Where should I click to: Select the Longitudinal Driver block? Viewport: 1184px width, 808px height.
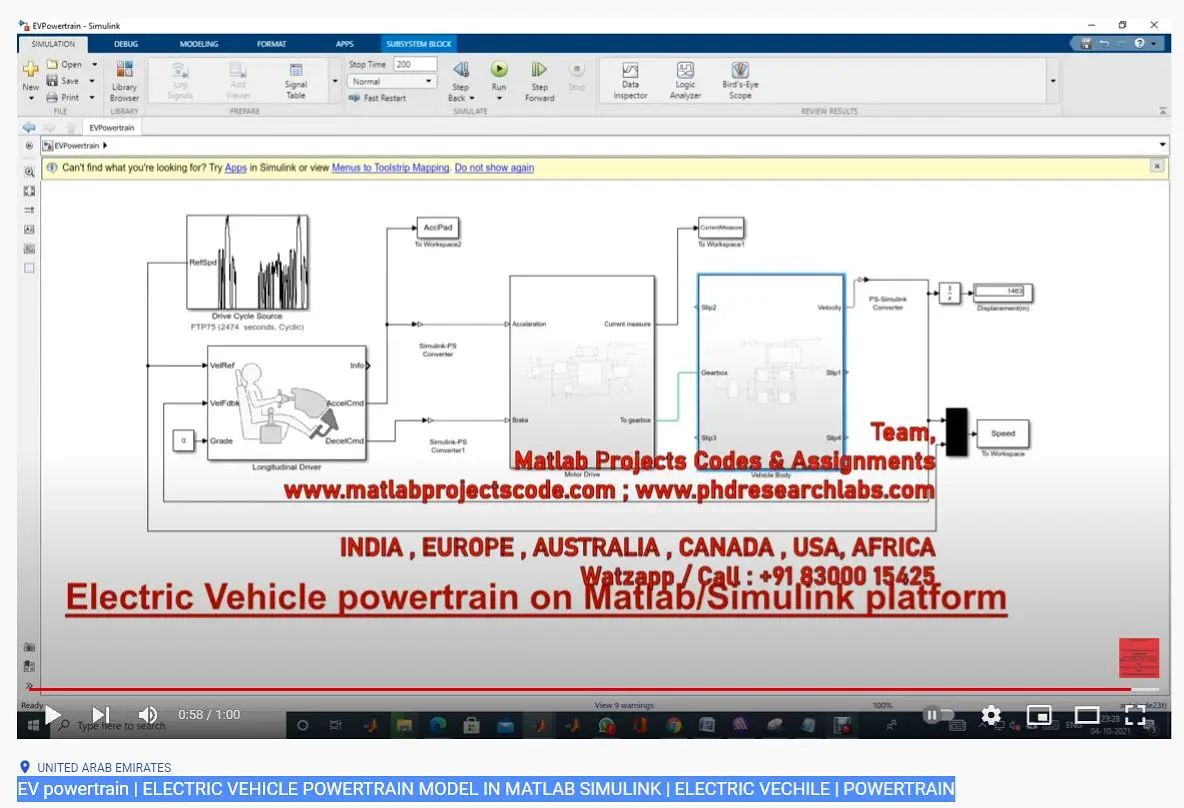point(287,402)
